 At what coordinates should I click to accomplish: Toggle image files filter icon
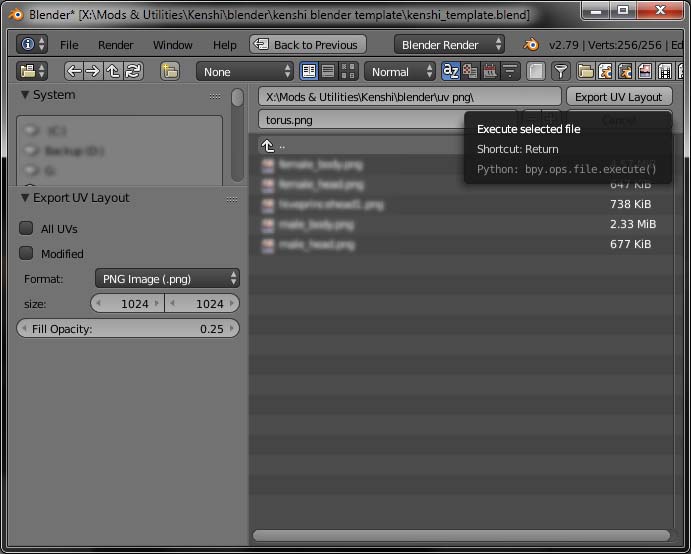pos(645,71)
